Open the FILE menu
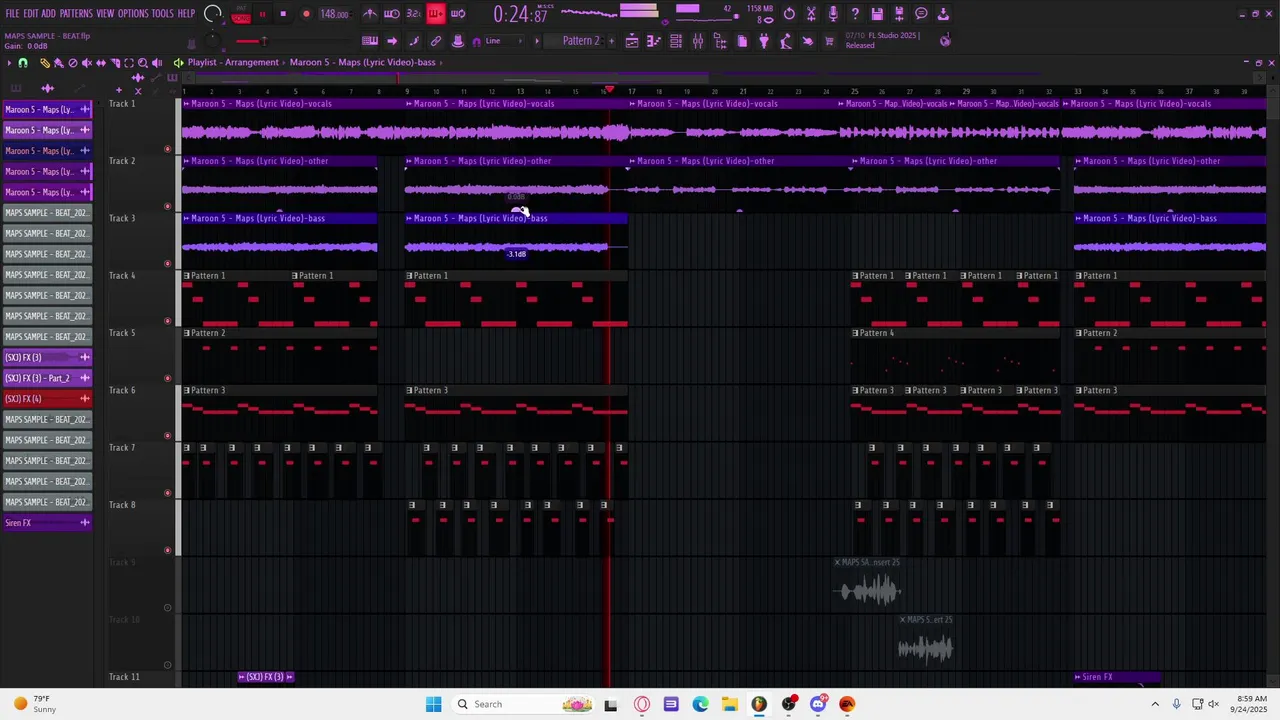 [x=12, y=14]
